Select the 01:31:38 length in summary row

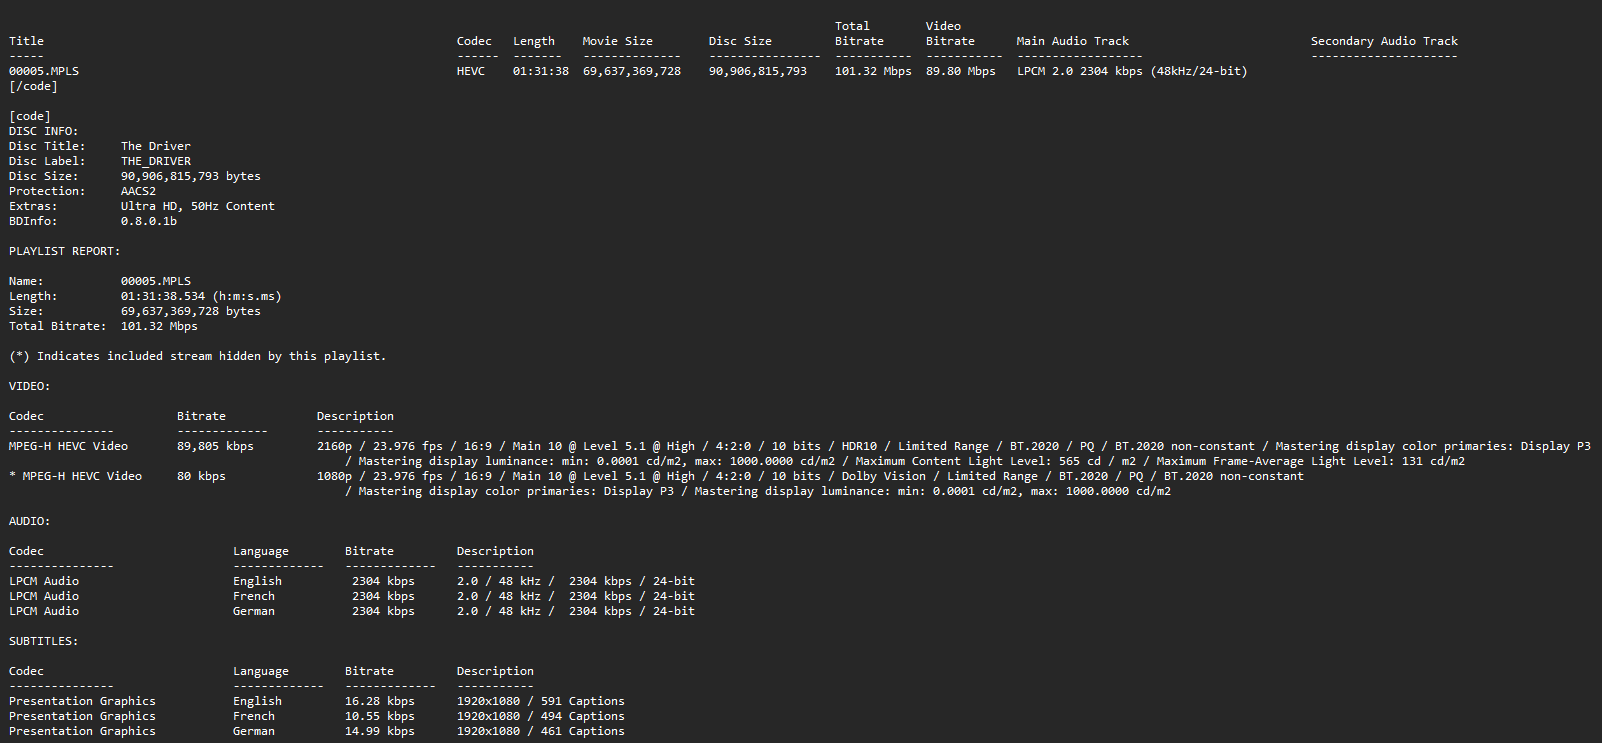[x=540, y=71]
